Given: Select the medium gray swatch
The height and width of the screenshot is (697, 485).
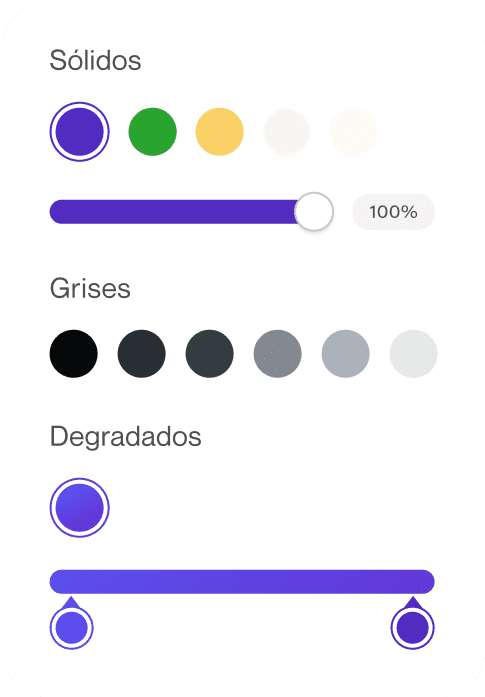Looking at the screenshot, I should (277, 354).
